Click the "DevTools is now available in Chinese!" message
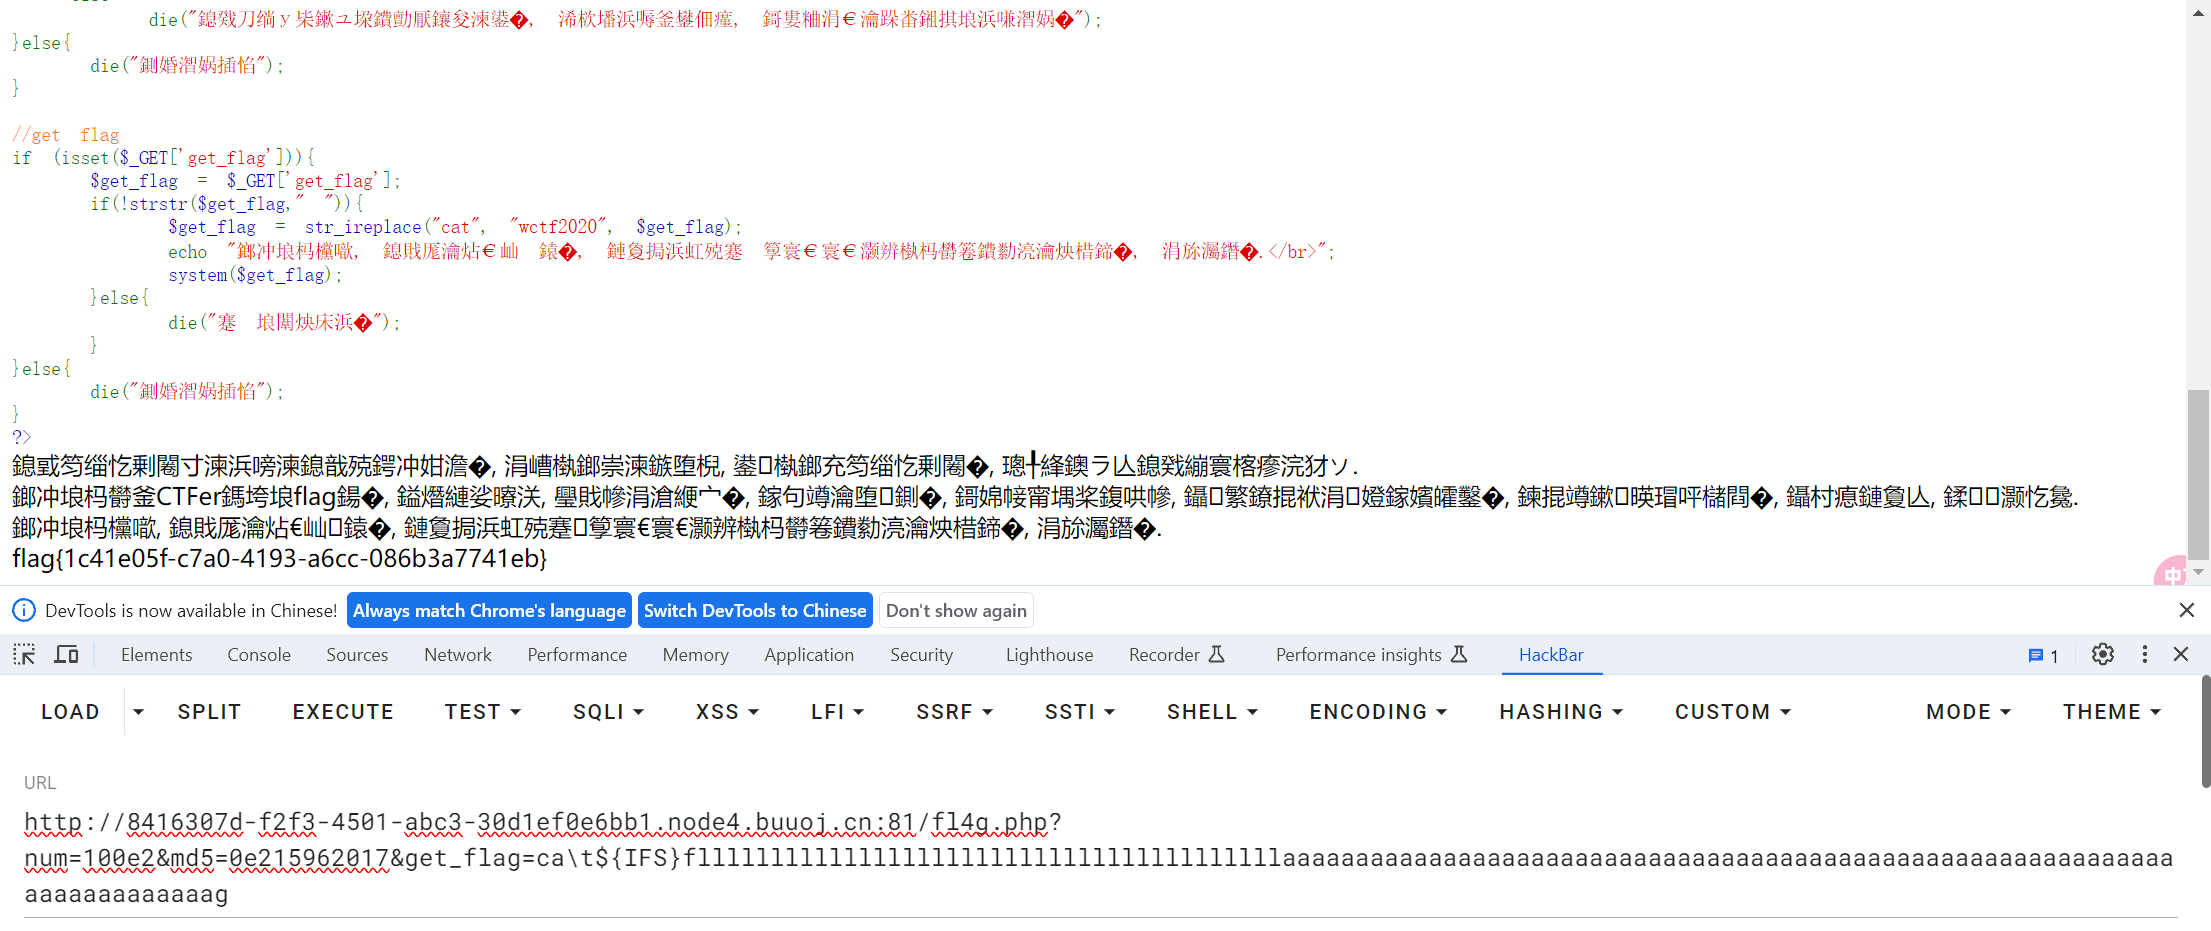Screen dimensions: 2211x931 (191, 611)
